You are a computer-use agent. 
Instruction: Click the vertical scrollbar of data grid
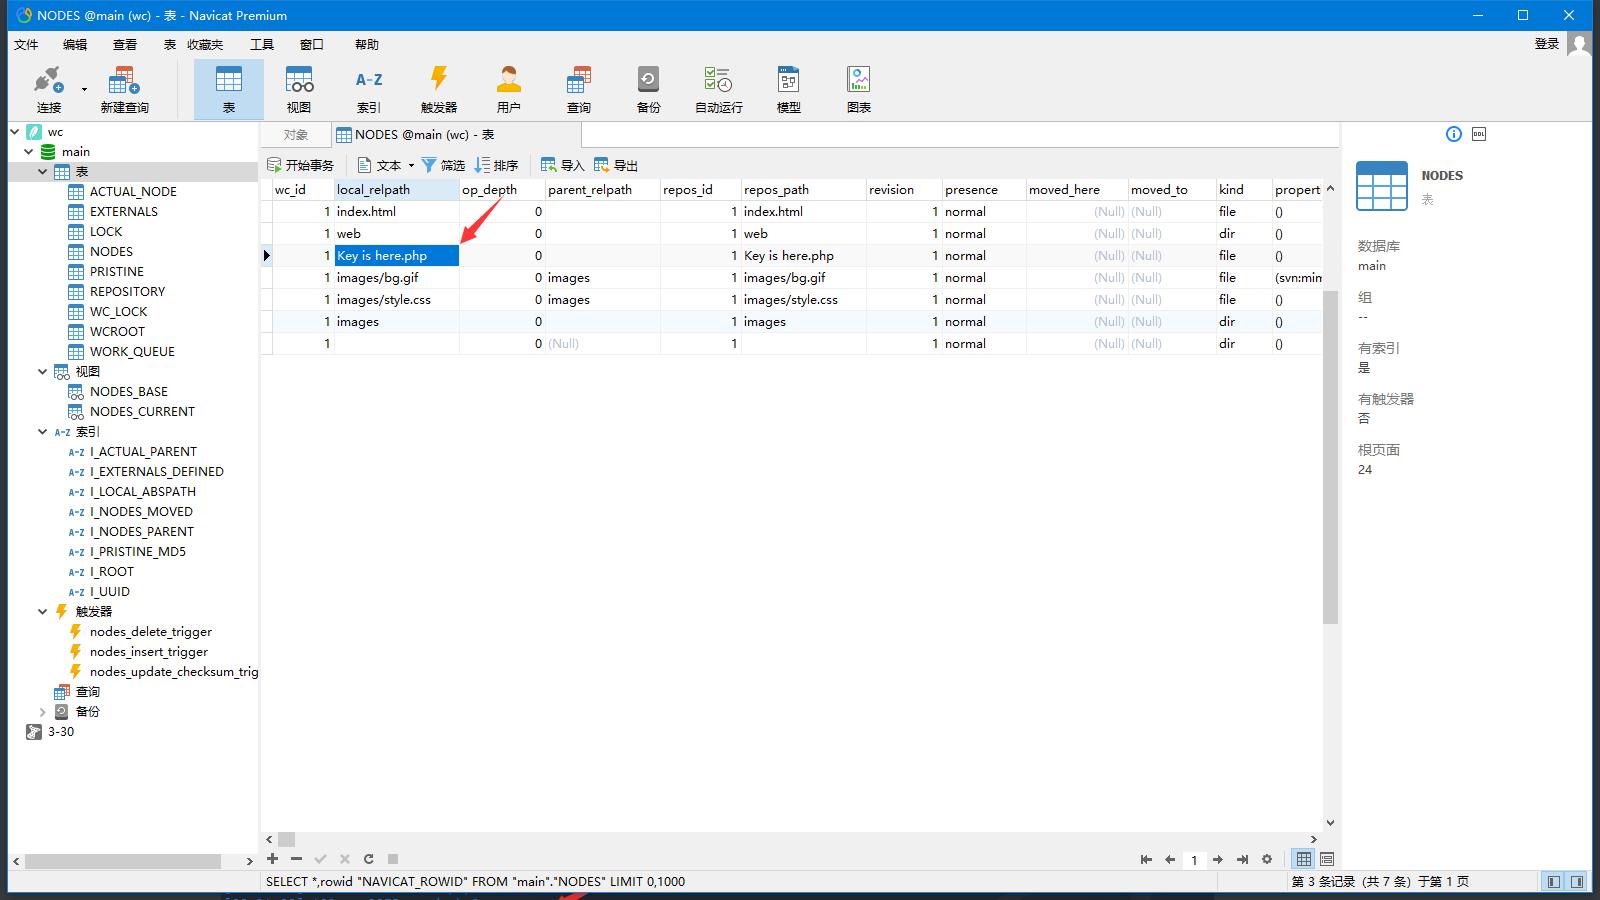[1330, 457]
